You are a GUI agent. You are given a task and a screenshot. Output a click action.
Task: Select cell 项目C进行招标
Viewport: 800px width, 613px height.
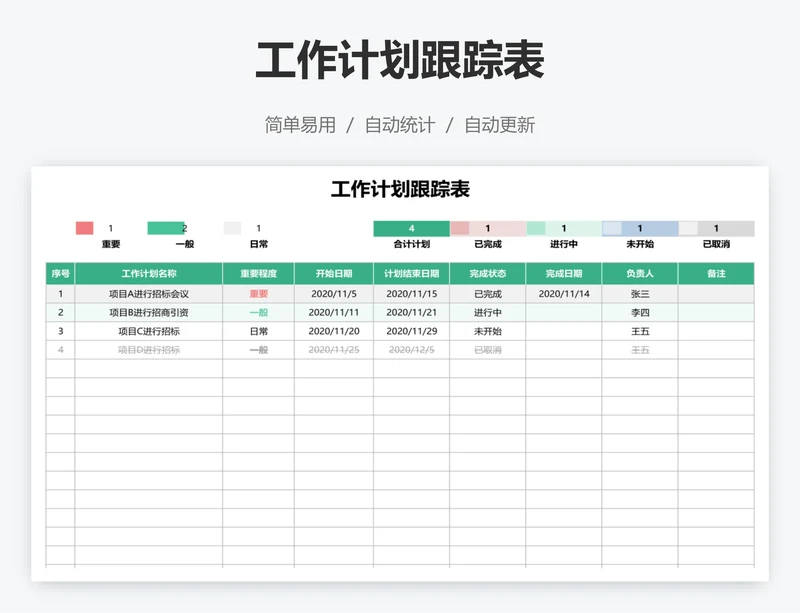click(x=148, y=331)
